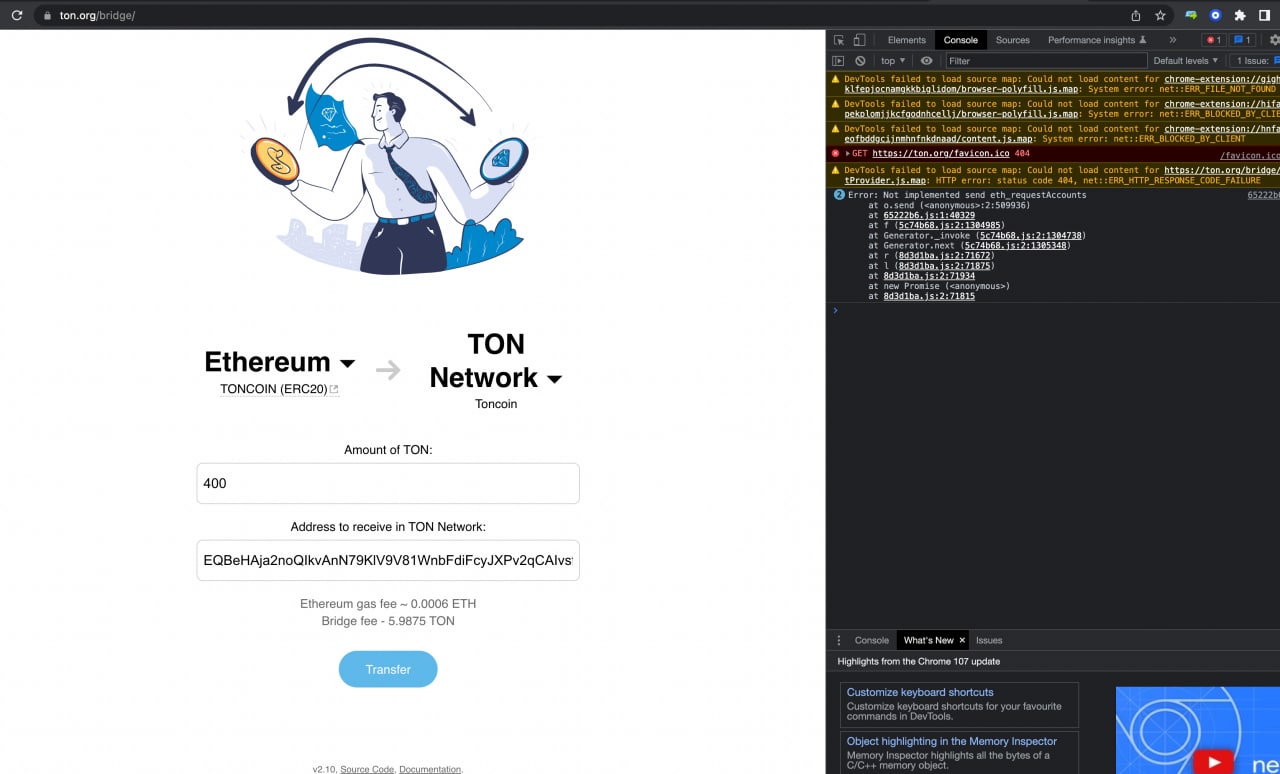Open the Extensions puzzle icon
Viewport: 1280px width, 774px height.
point(1241,16)
